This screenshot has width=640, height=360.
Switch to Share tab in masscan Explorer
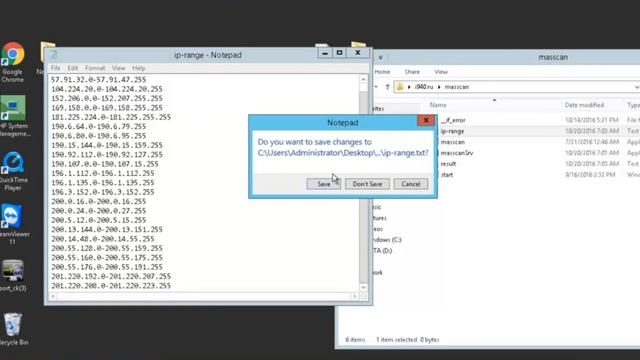412,72
